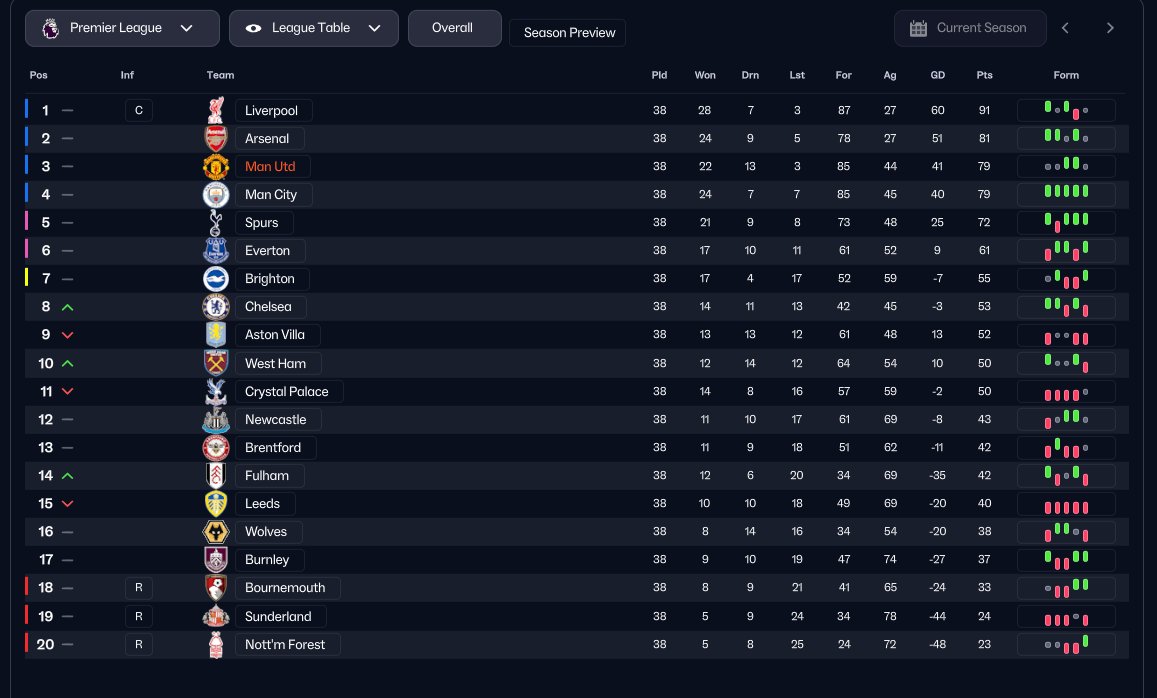Switch to the Season Preview tab
Viewport: 1157px width, 698px height.
(x=568, y=33)
